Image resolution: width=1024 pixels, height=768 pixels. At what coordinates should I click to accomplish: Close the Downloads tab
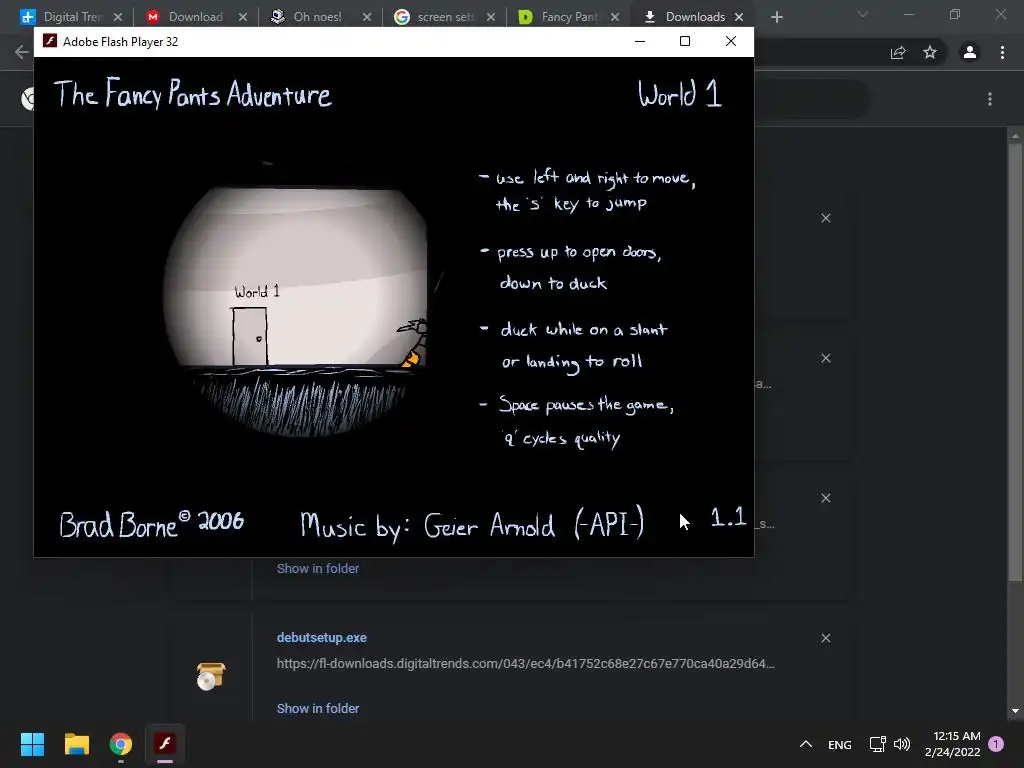tap(739, 17)
